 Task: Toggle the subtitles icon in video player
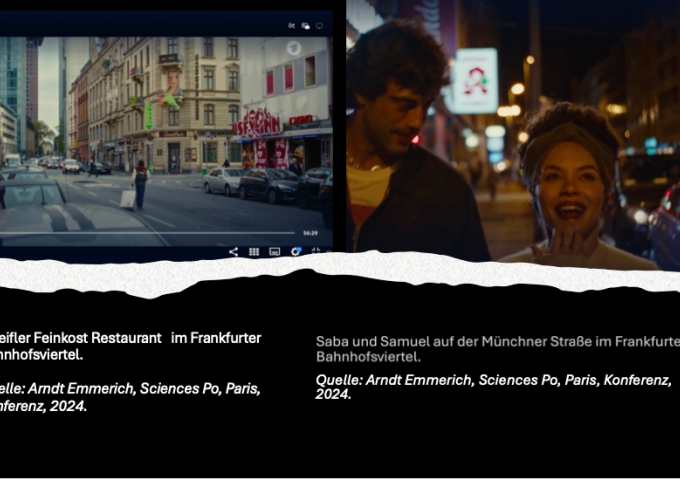(274, 251)
